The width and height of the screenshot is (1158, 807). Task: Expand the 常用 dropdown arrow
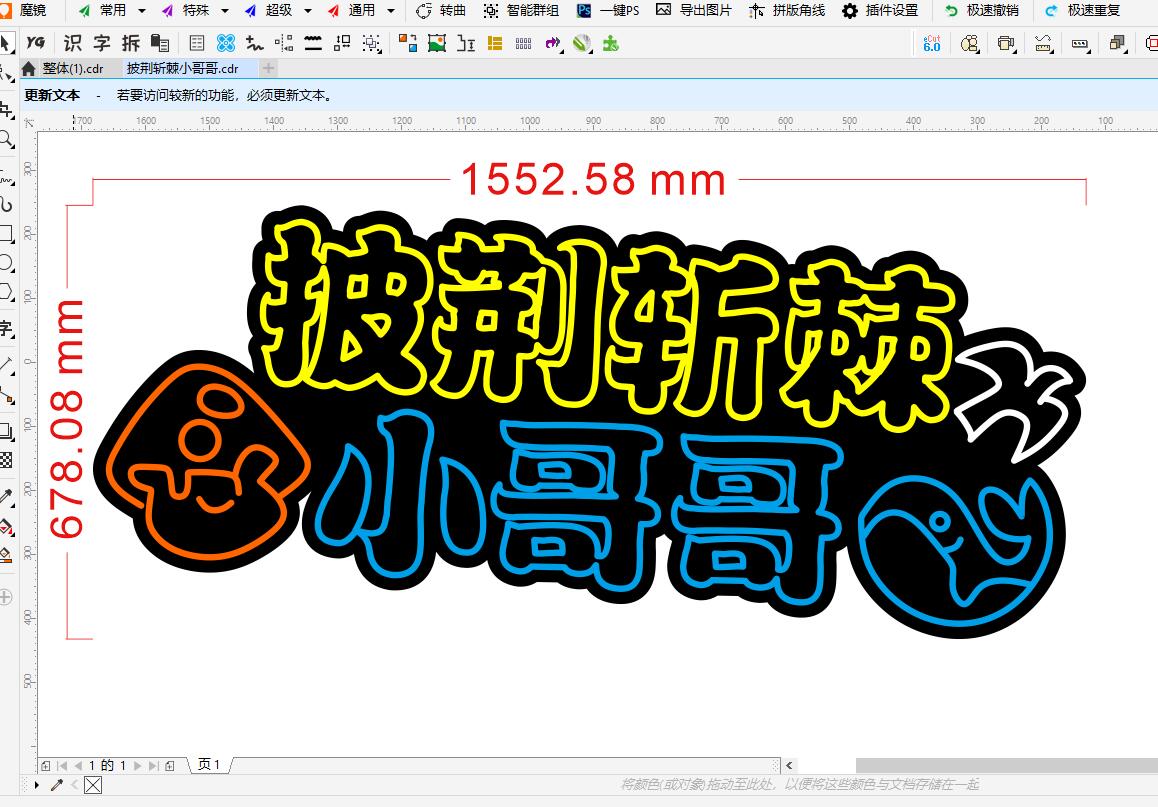coord(142,11)
